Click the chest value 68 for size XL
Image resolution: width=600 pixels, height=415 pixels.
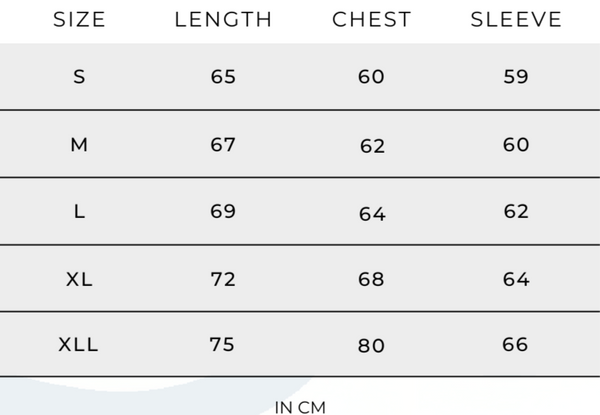[371, 279]
